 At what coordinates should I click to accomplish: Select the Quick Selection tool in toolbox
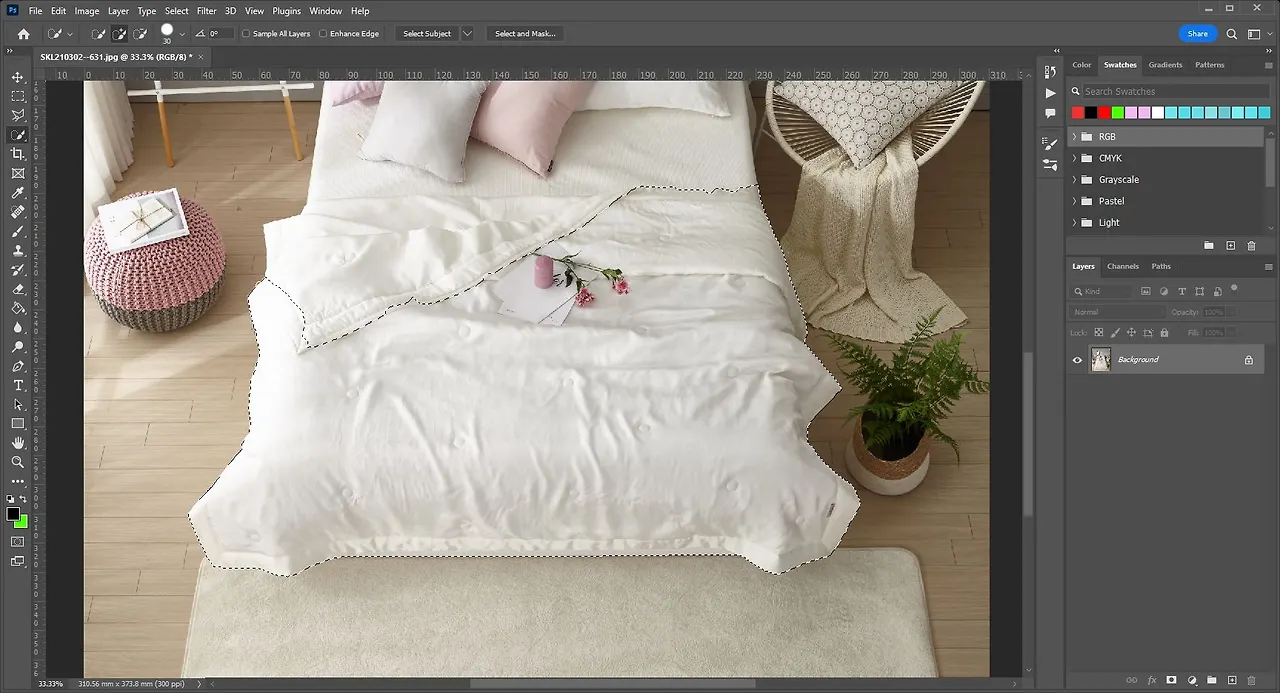pos(18,135)
